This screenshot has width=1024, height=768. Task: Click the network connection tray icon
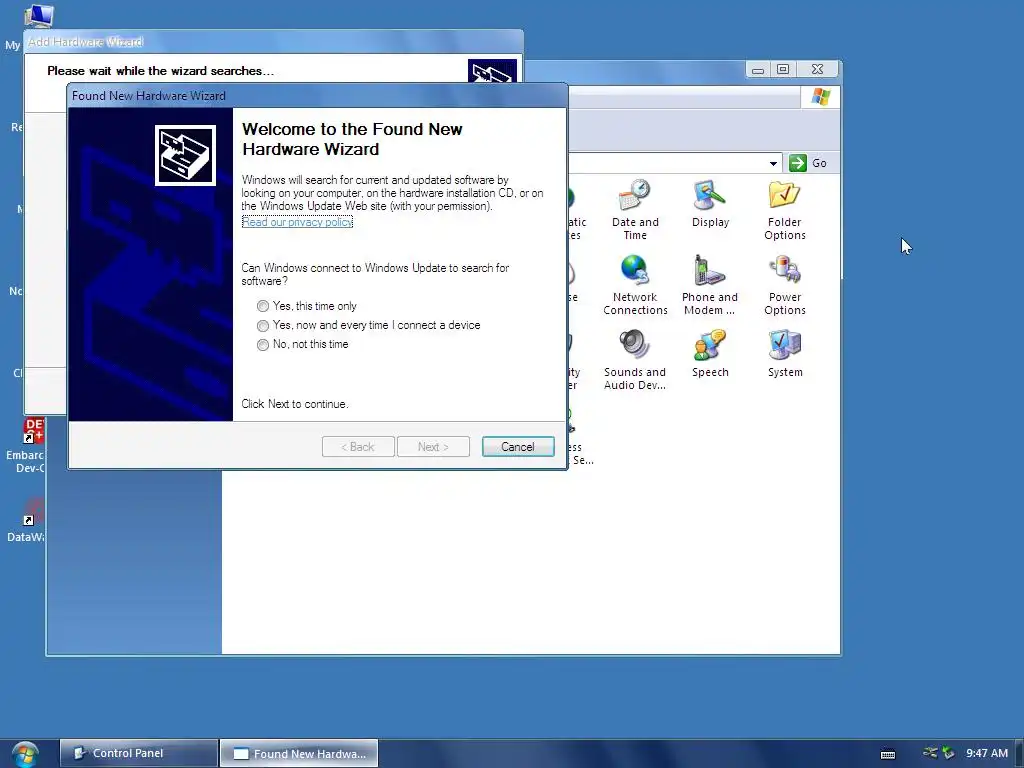tap(930, 752)
